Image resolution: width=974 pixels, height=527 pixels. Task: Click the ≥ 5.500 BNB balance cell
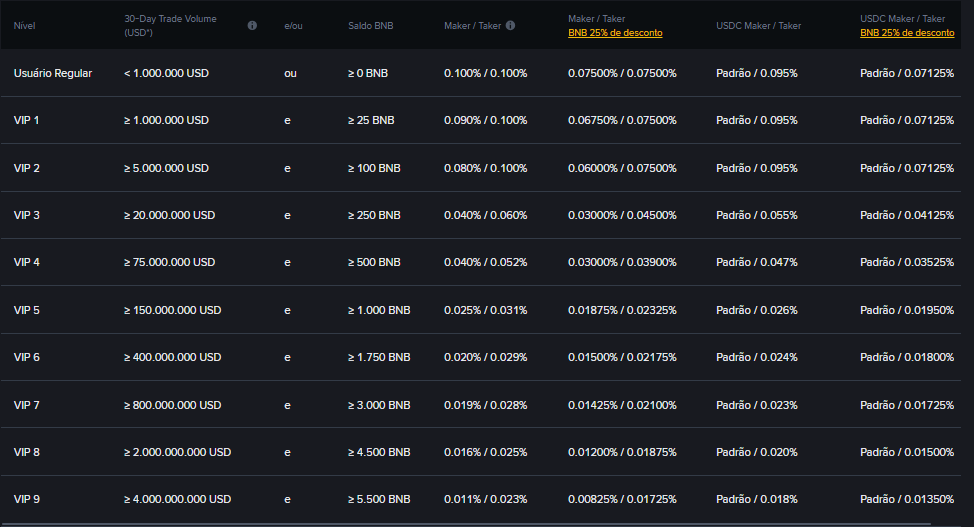click(379, 499)
